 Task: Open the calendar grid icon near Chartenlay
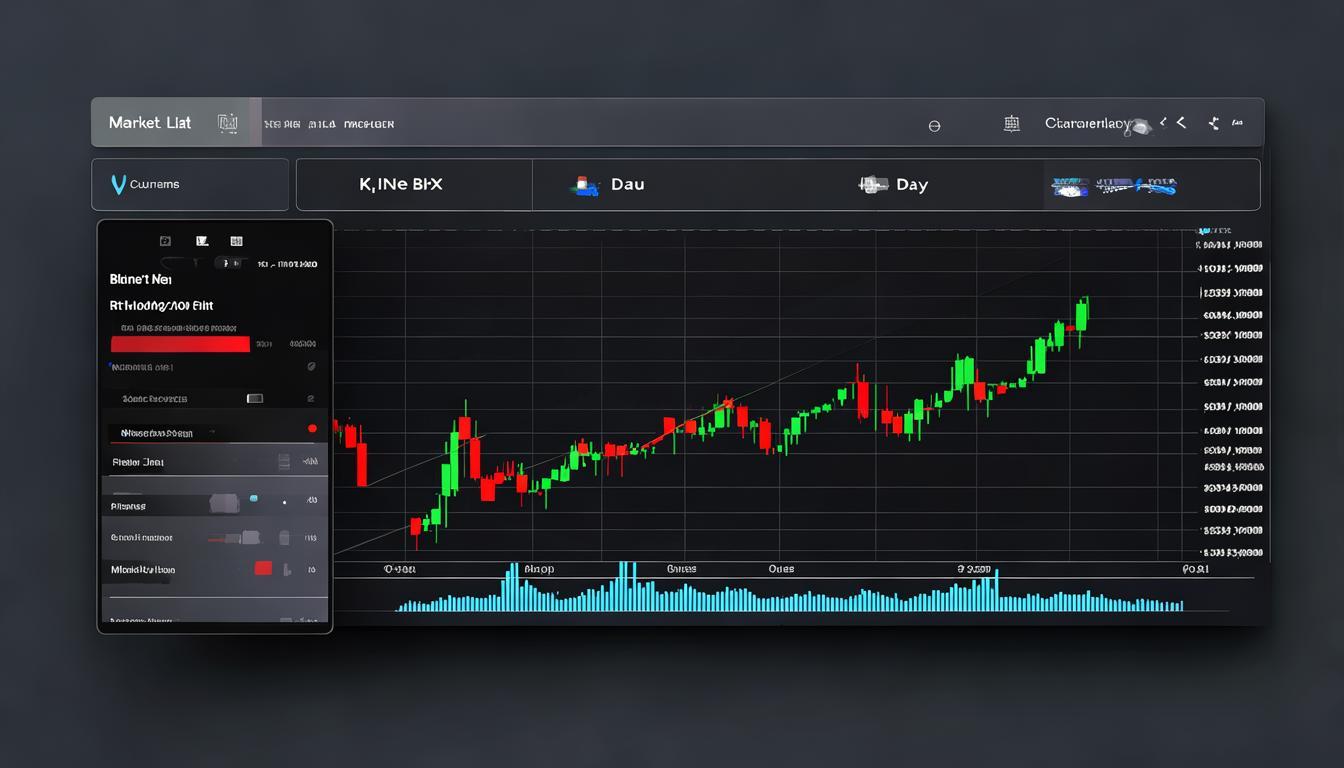pos(1011,123)
